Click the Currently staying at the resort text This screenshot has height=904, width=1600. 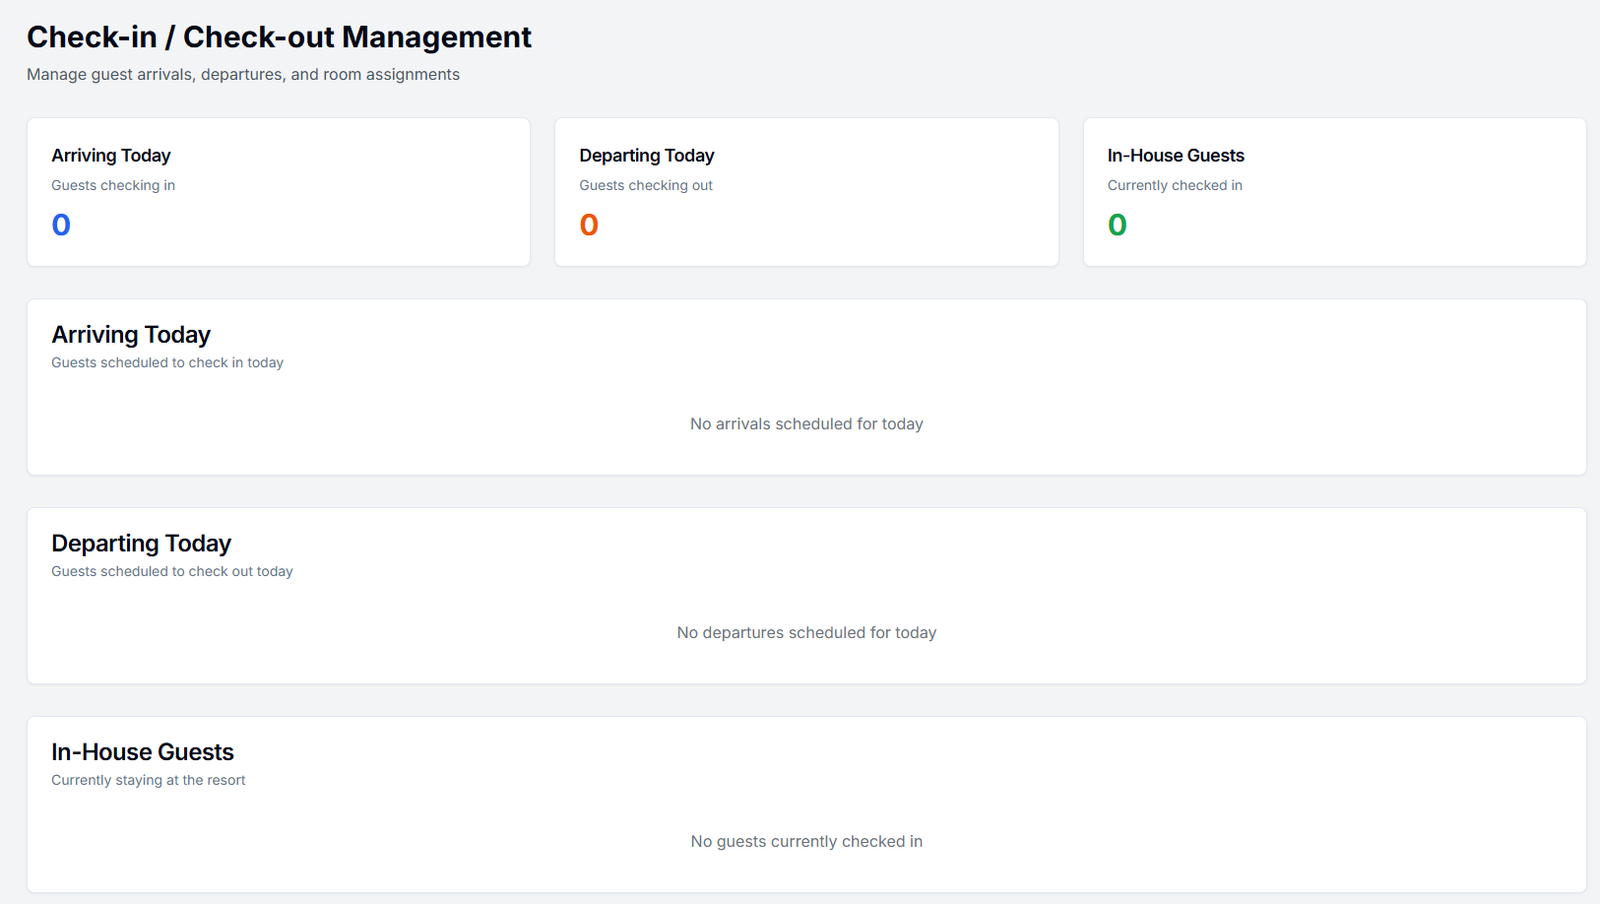click(147, 780)
